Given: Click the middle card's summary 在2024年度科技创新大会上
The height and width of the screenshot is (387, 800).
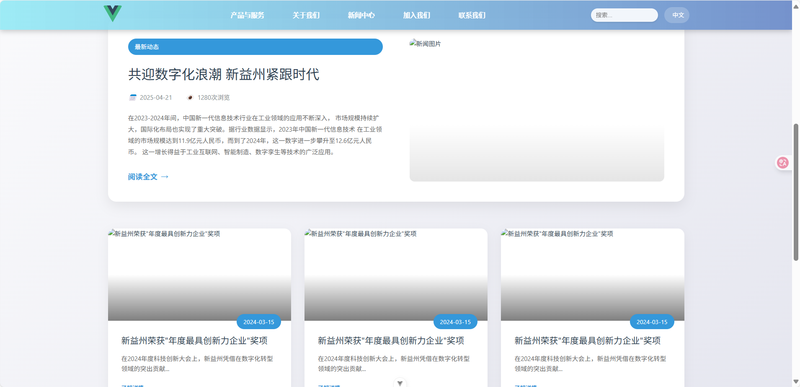Looking at the screenshot, I should tap(394, 364).
